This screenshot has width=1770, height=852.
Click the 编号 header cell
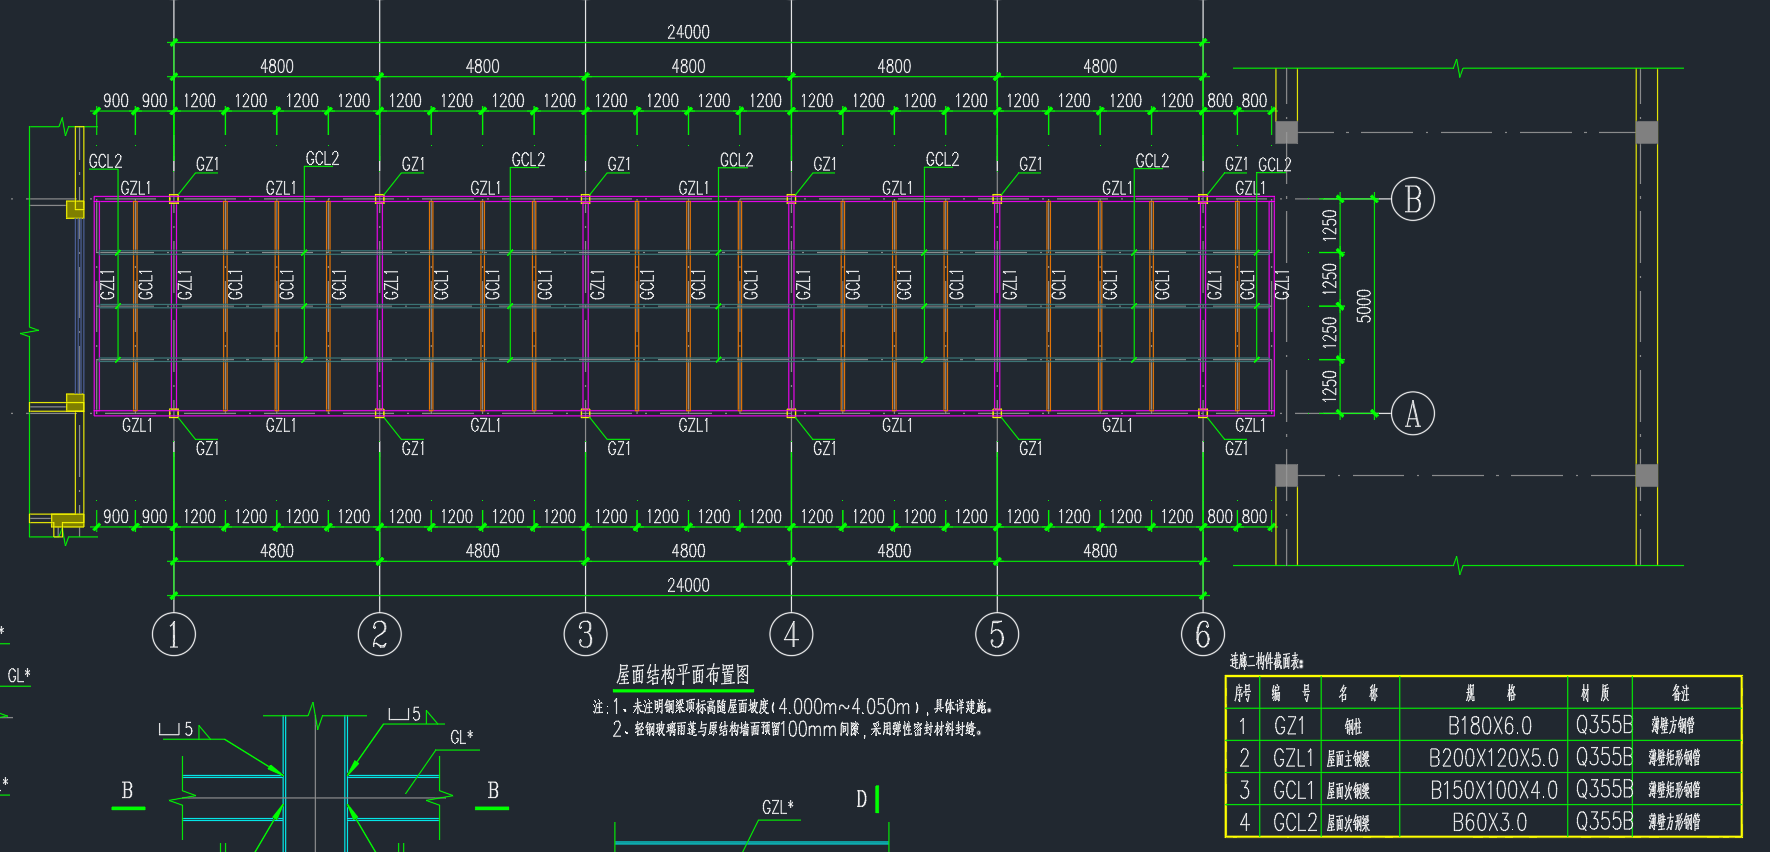point(1290,693)
